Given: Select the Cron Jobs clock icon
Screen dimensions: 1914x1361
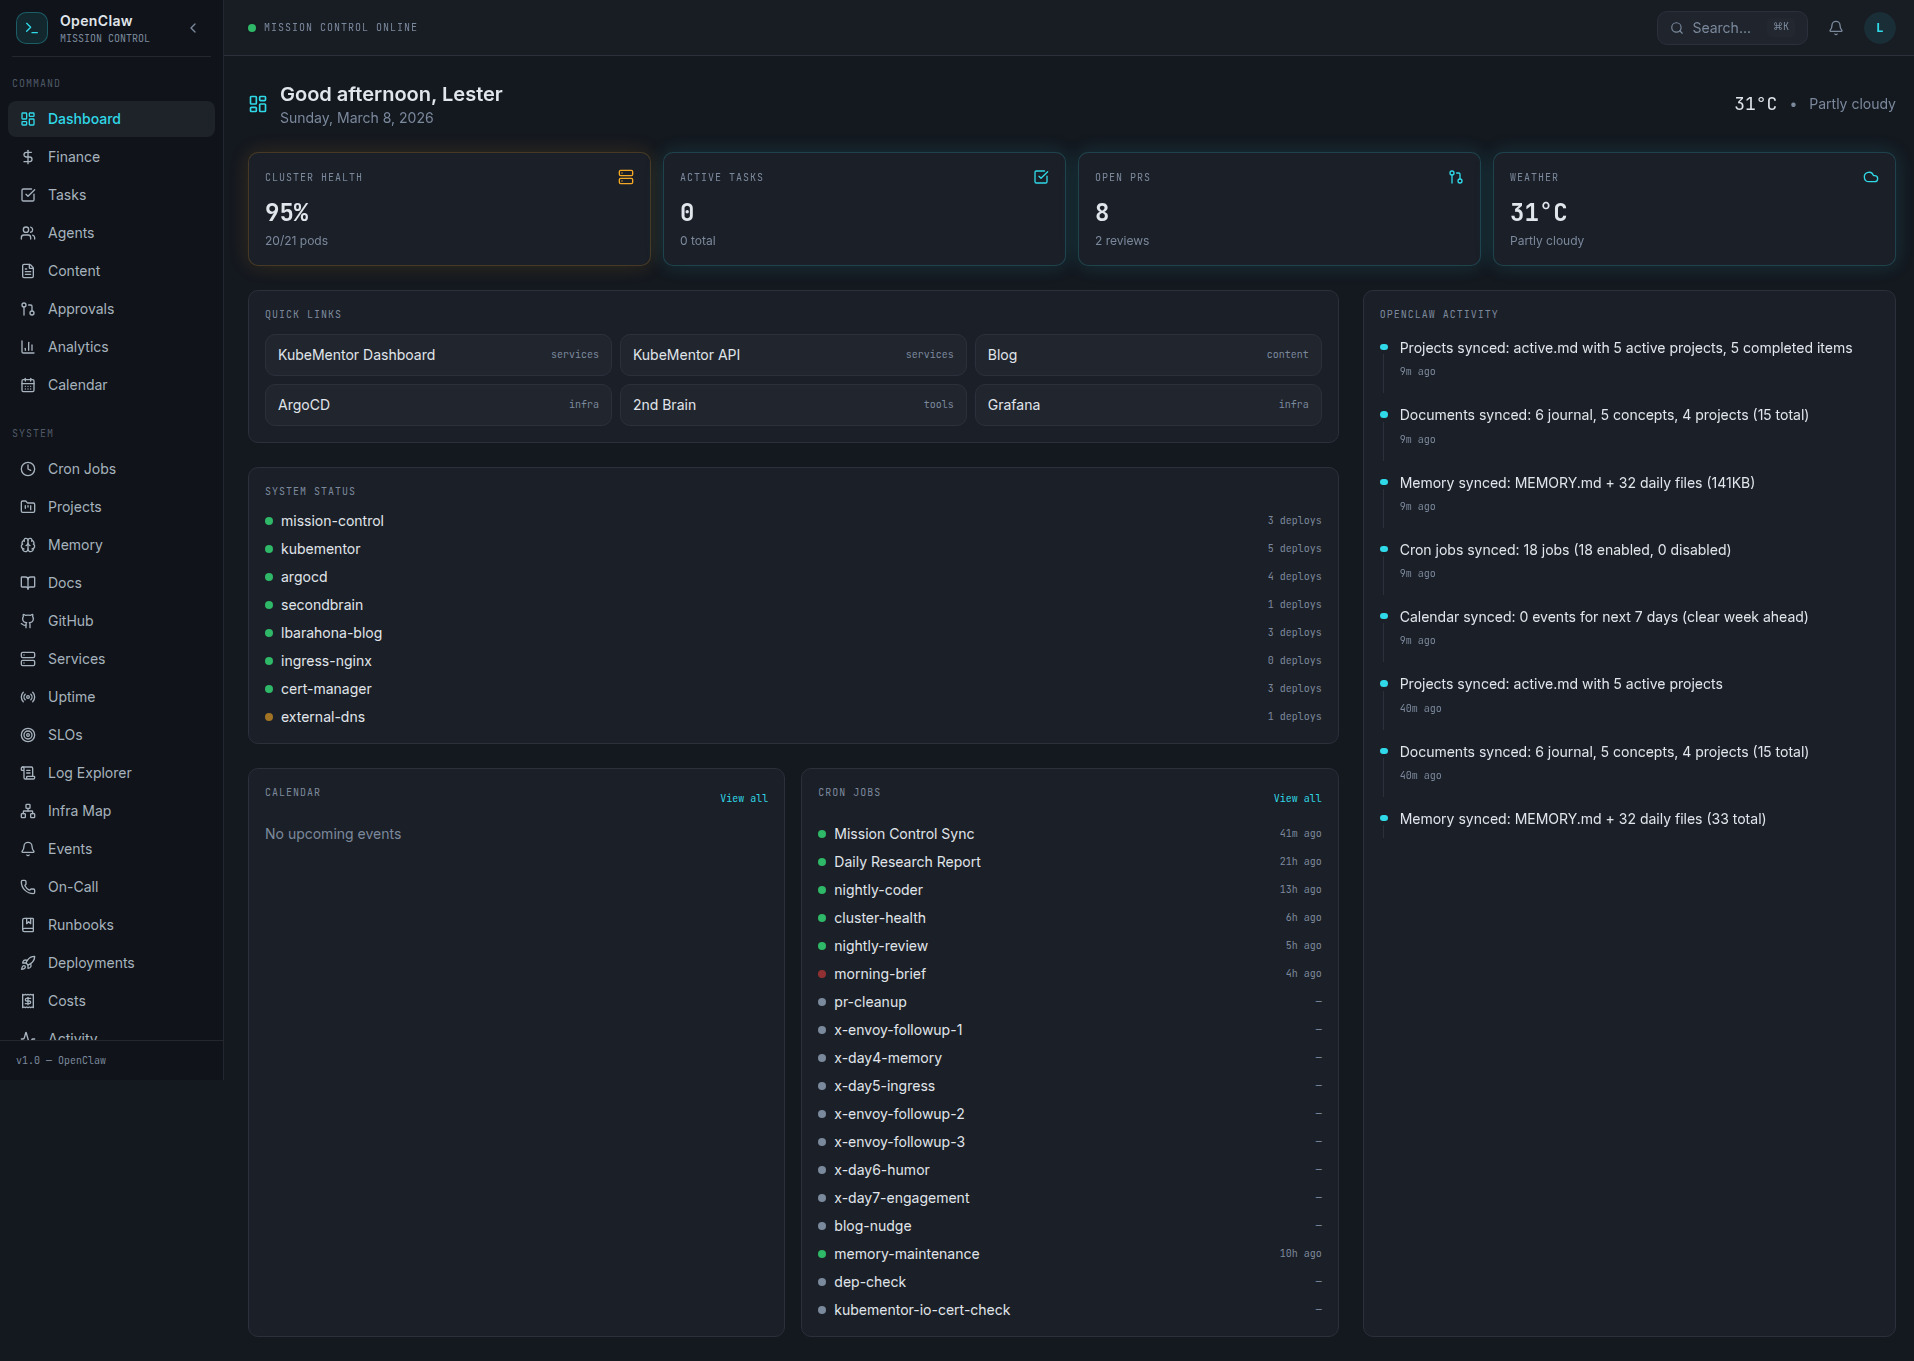Looking at the screenshot, I should point(29,469).
